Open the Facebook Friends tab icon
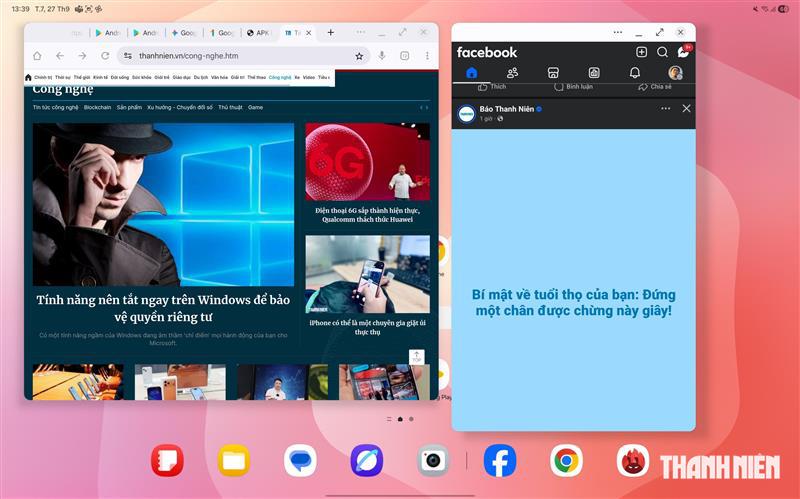This screenshot has width=800, height=499. pos(512,73)
